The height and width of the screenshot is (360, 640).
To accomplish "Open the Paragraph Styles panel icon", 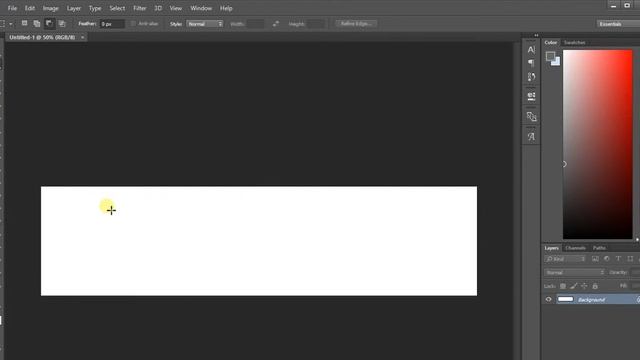I will click(x=531, y=96).
